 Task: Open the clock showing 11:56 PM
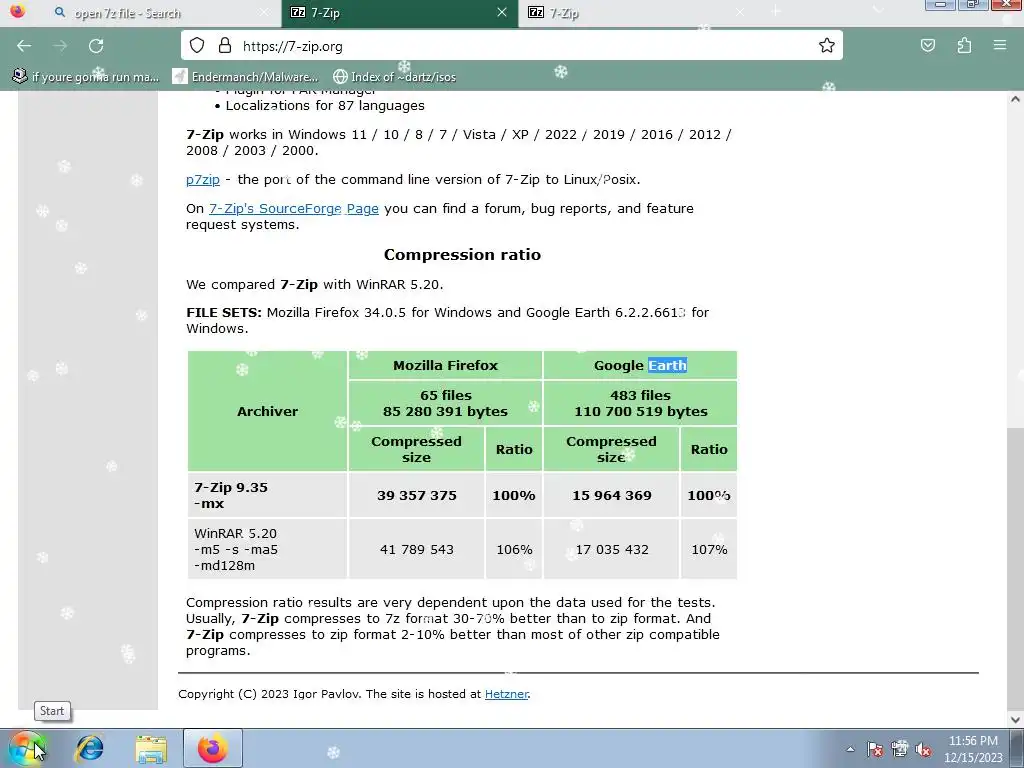[x=973, y=748]
